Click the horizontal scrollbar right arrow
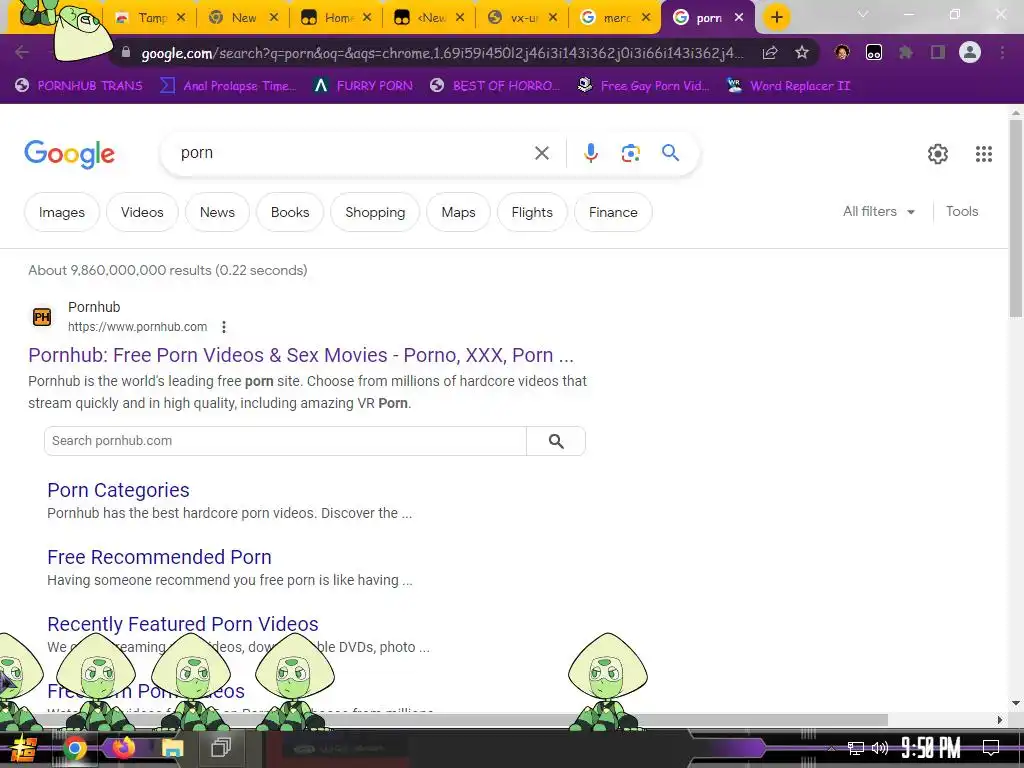This screenshot has width=1024, height=768. 999,720
